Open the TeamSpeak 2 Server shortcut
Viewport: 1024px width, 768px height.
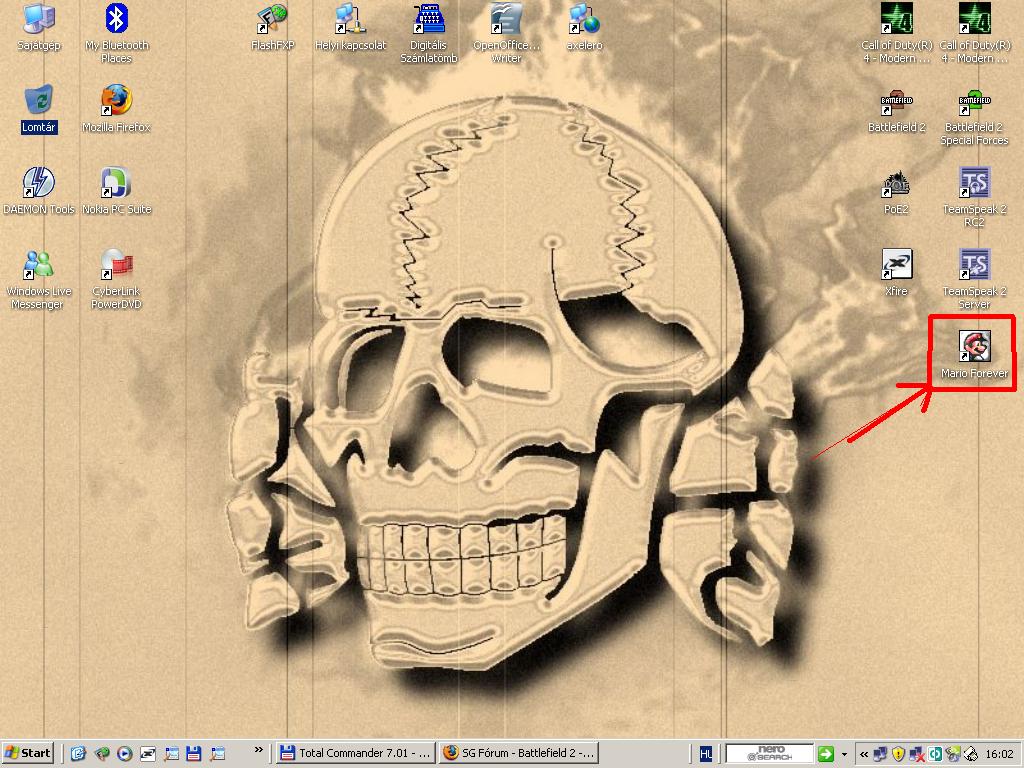pyautogui.click(x=974, y=265)
